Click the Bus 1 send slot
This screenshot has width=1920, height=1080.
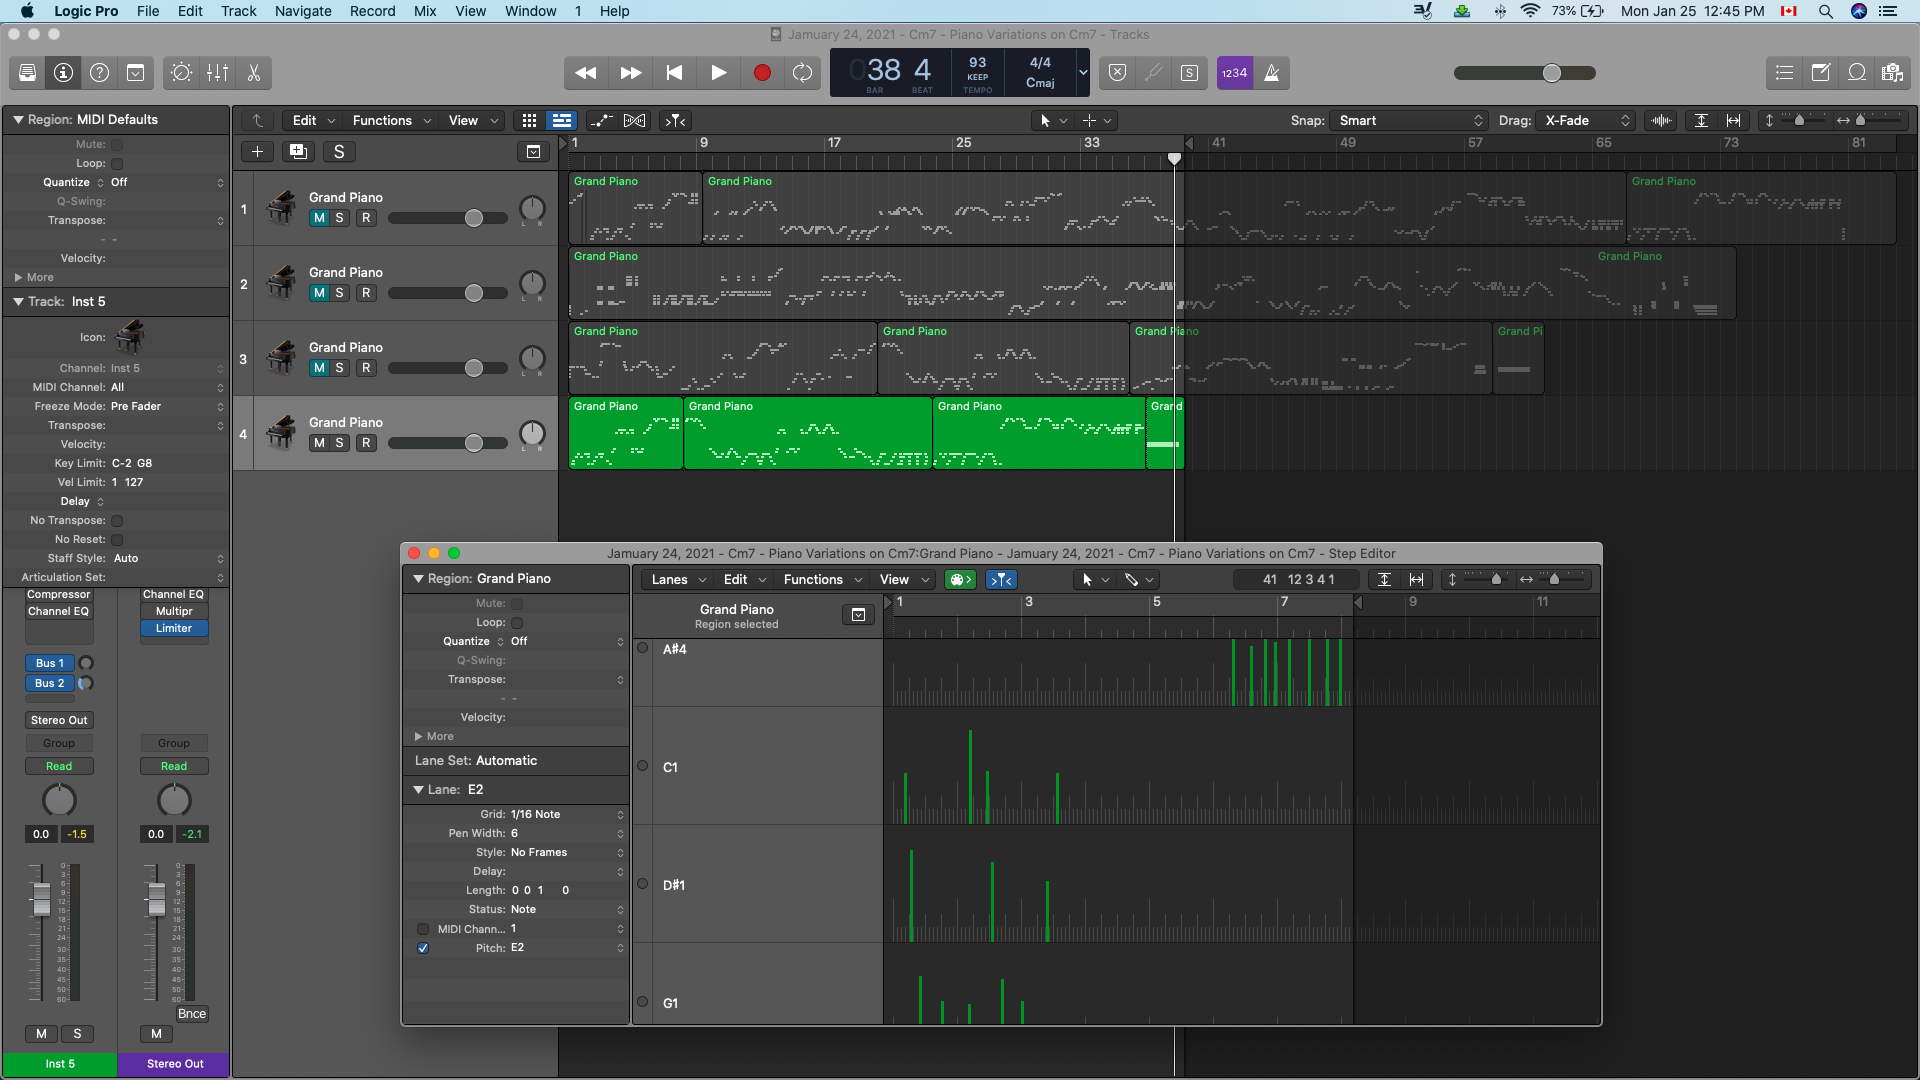tap(50, 663)
